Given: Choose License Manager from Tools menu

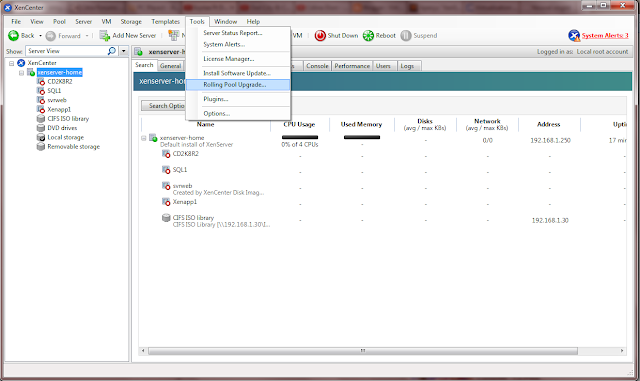Looking at the screenshot, I should click(238, 59).
